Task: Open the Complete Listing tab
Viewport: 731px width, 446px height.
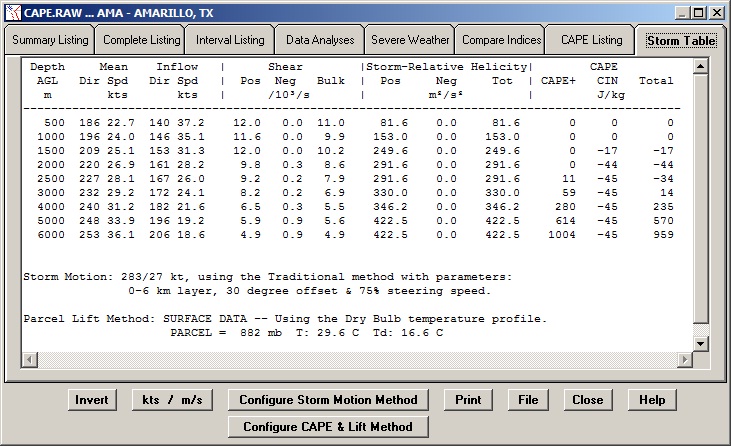Action: pos(141,40)
